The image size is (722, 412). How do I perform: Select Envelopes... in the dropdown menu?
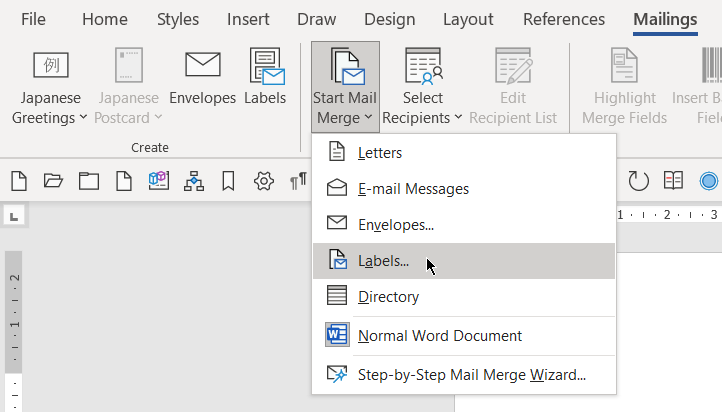click(464, 225)
